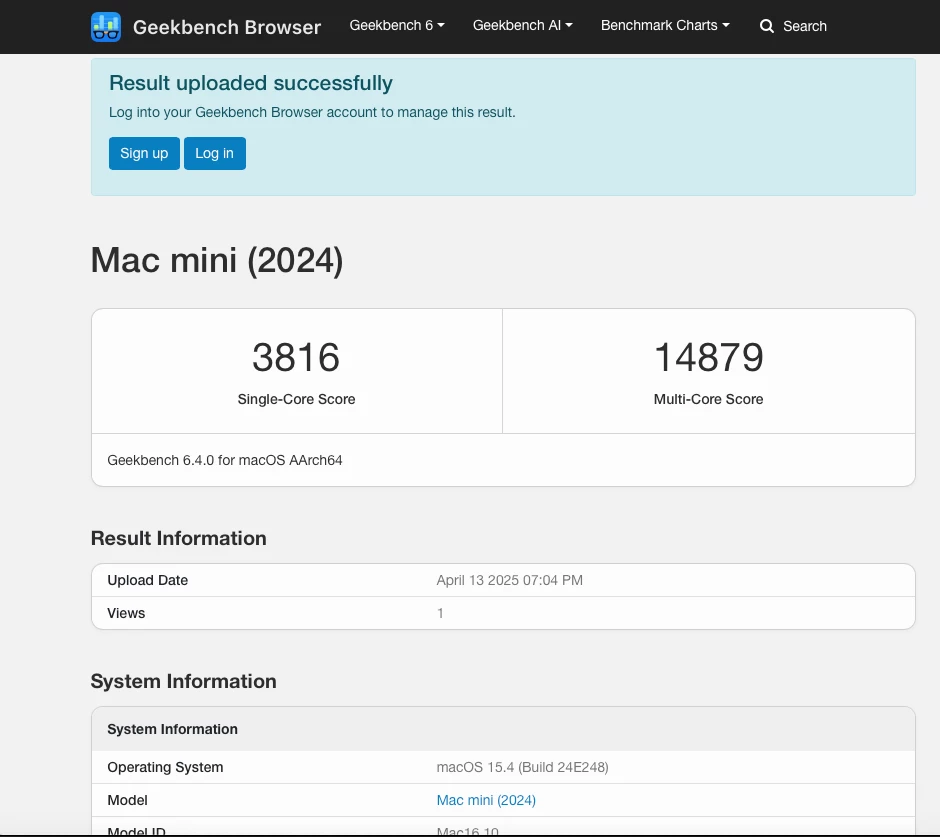Click the Upload Date row label
Image resolution: width=940 pixels, height=837 pixels.
point(147,580)
